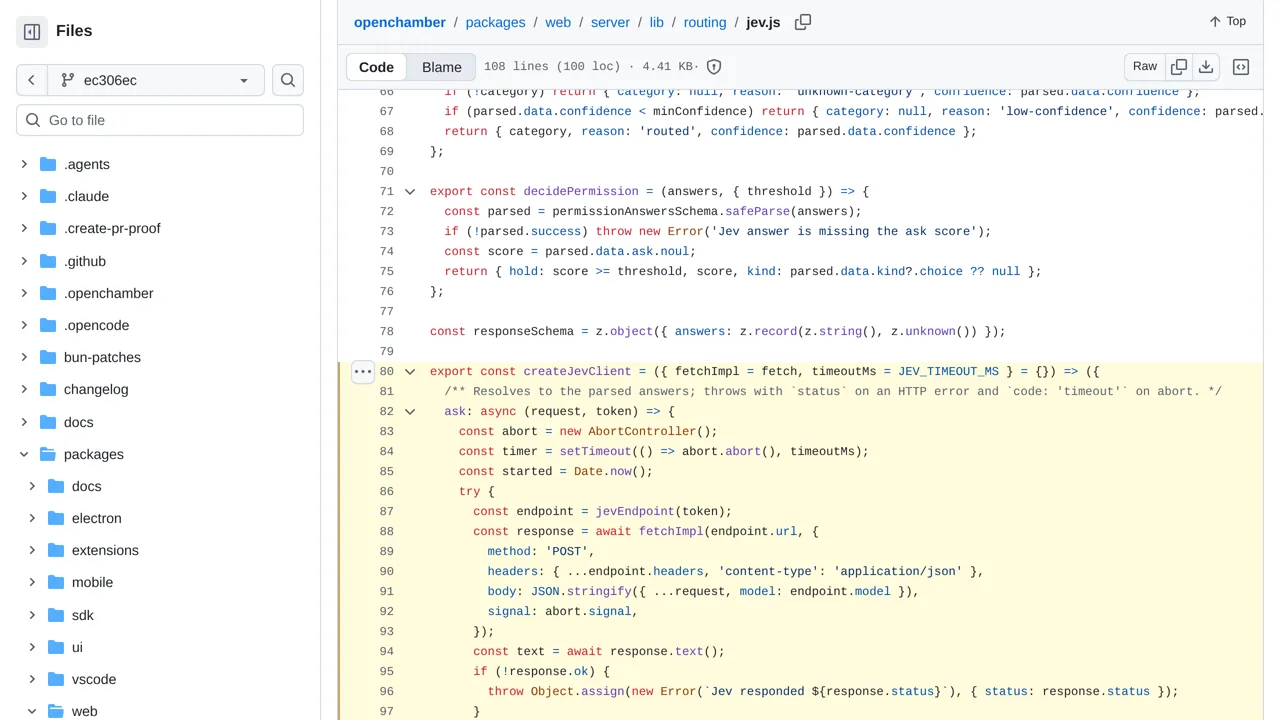This screenshot has width=1280, height=720.
Task: Open the web breadcrumb link
Action: [558, 22]
